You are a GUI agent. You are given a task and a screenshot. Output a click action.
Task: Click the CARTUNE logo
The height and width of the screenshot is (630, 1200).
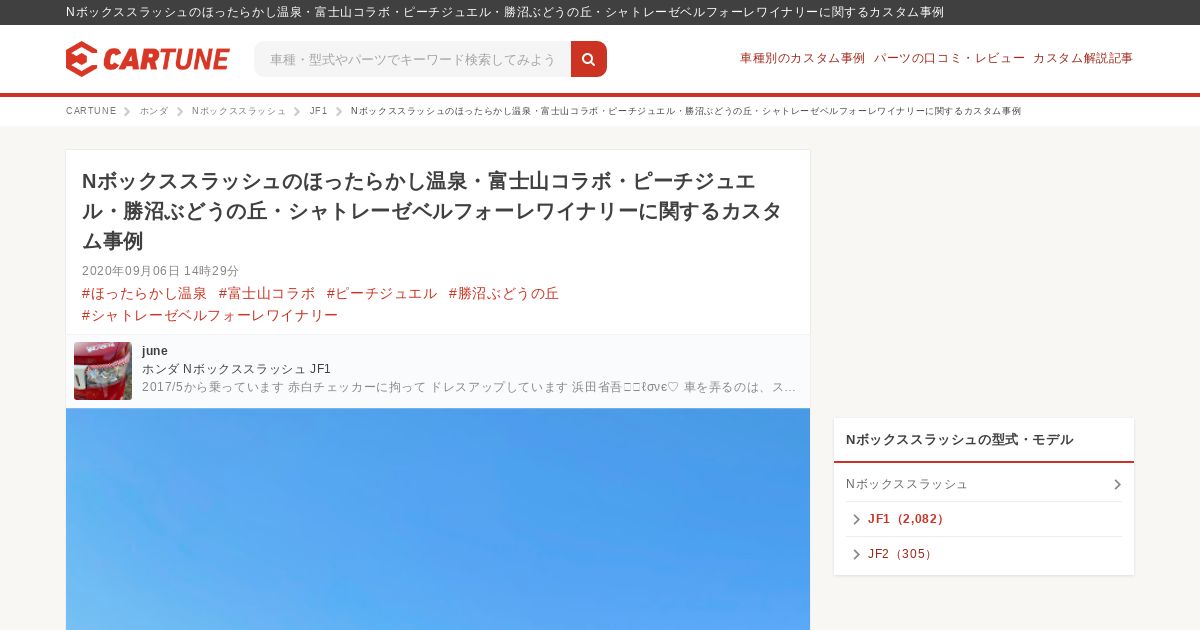148,59
